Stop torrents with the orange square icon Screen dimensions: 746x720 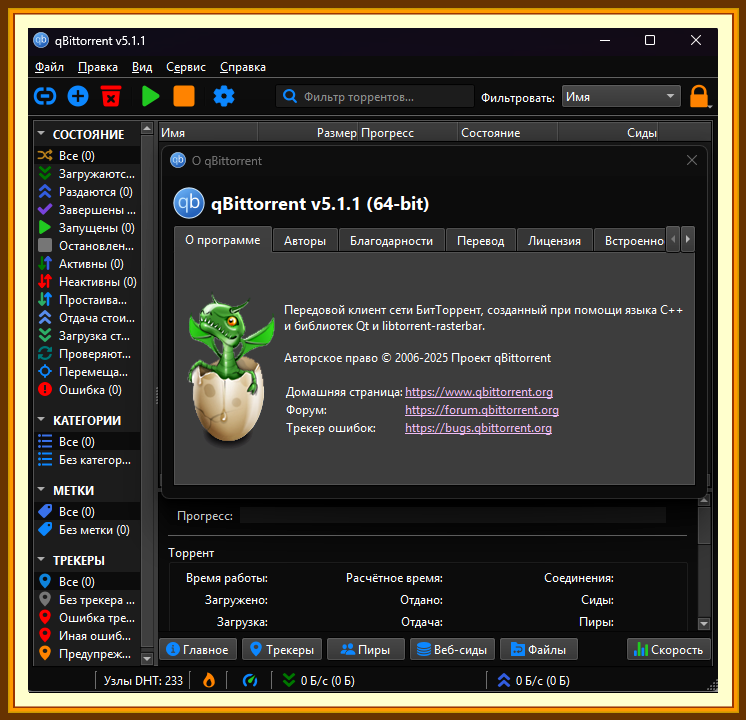(184, 97)
